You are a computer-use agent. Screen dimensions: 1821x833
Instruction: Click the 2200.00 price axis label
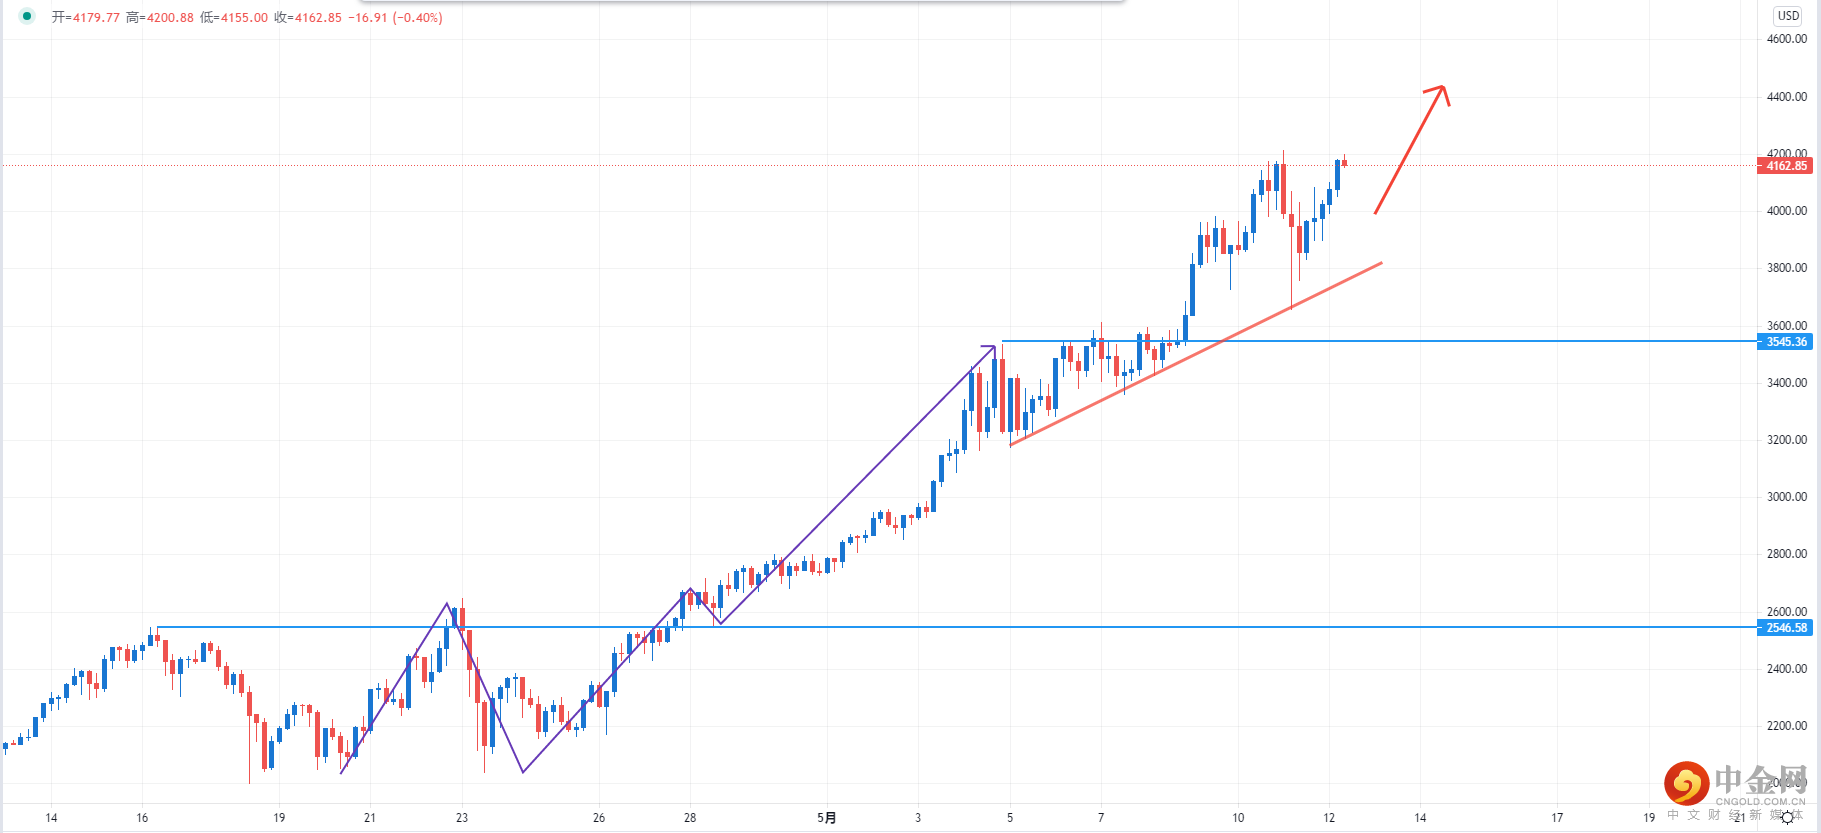[1786, 726]
